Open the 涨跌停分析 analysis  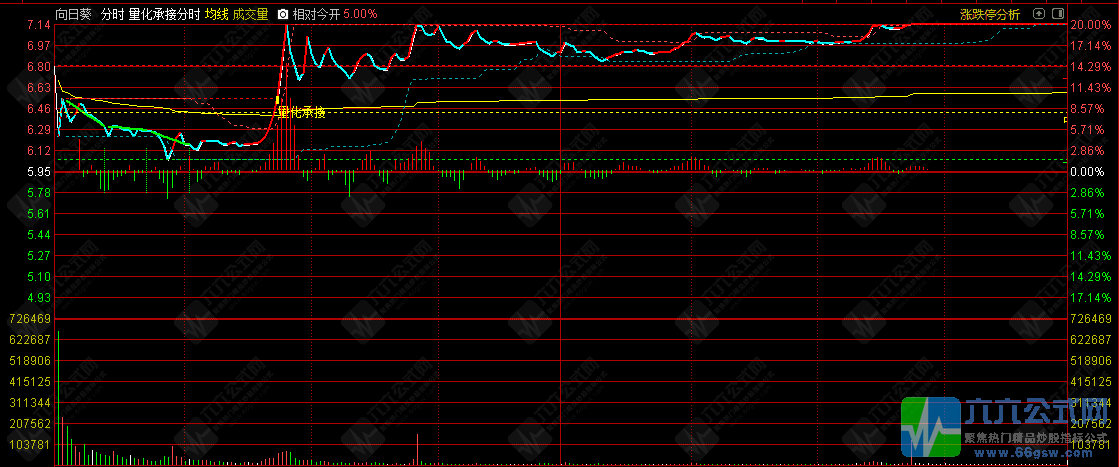990,14
